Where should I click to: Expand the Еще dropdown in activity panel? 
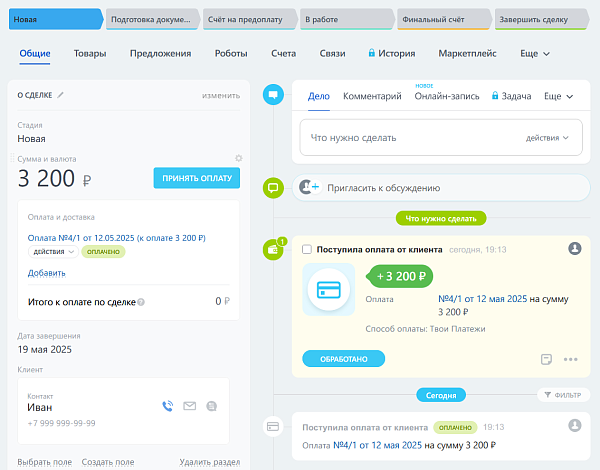coord(559,96)
